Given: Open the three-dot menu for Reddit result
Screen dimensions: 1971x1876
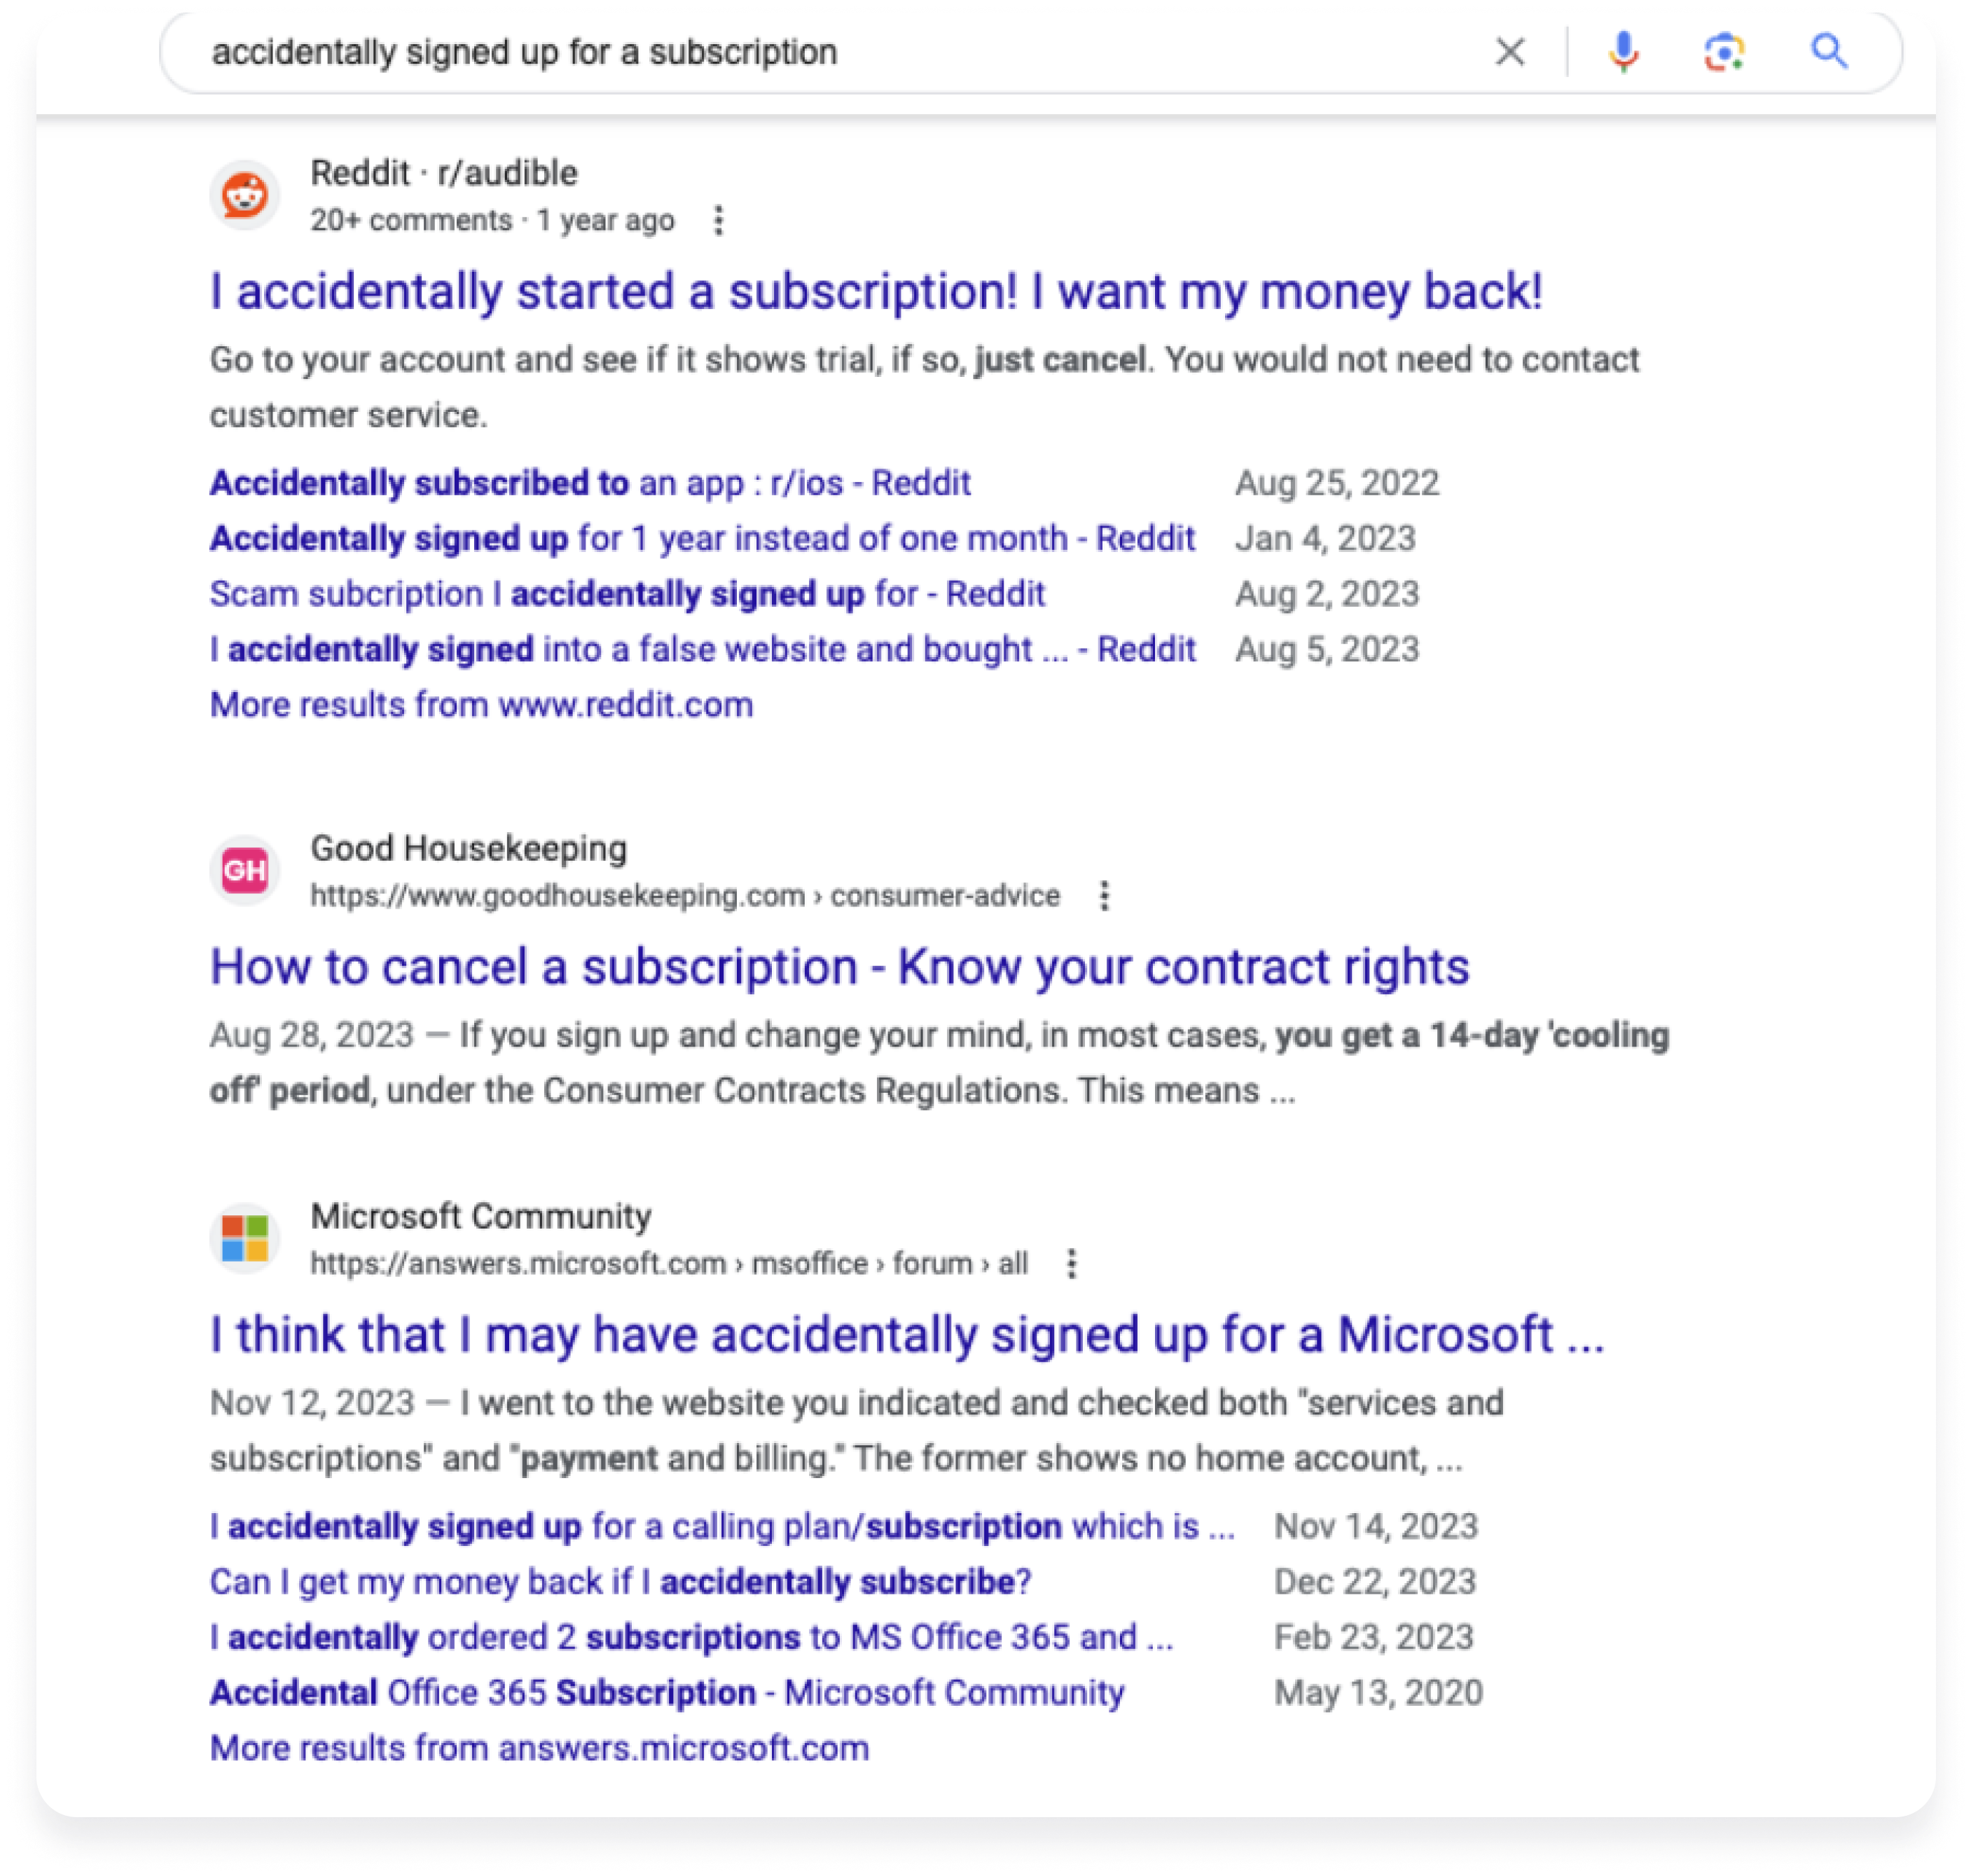Looking at the screenshot, I should (718, 220).
